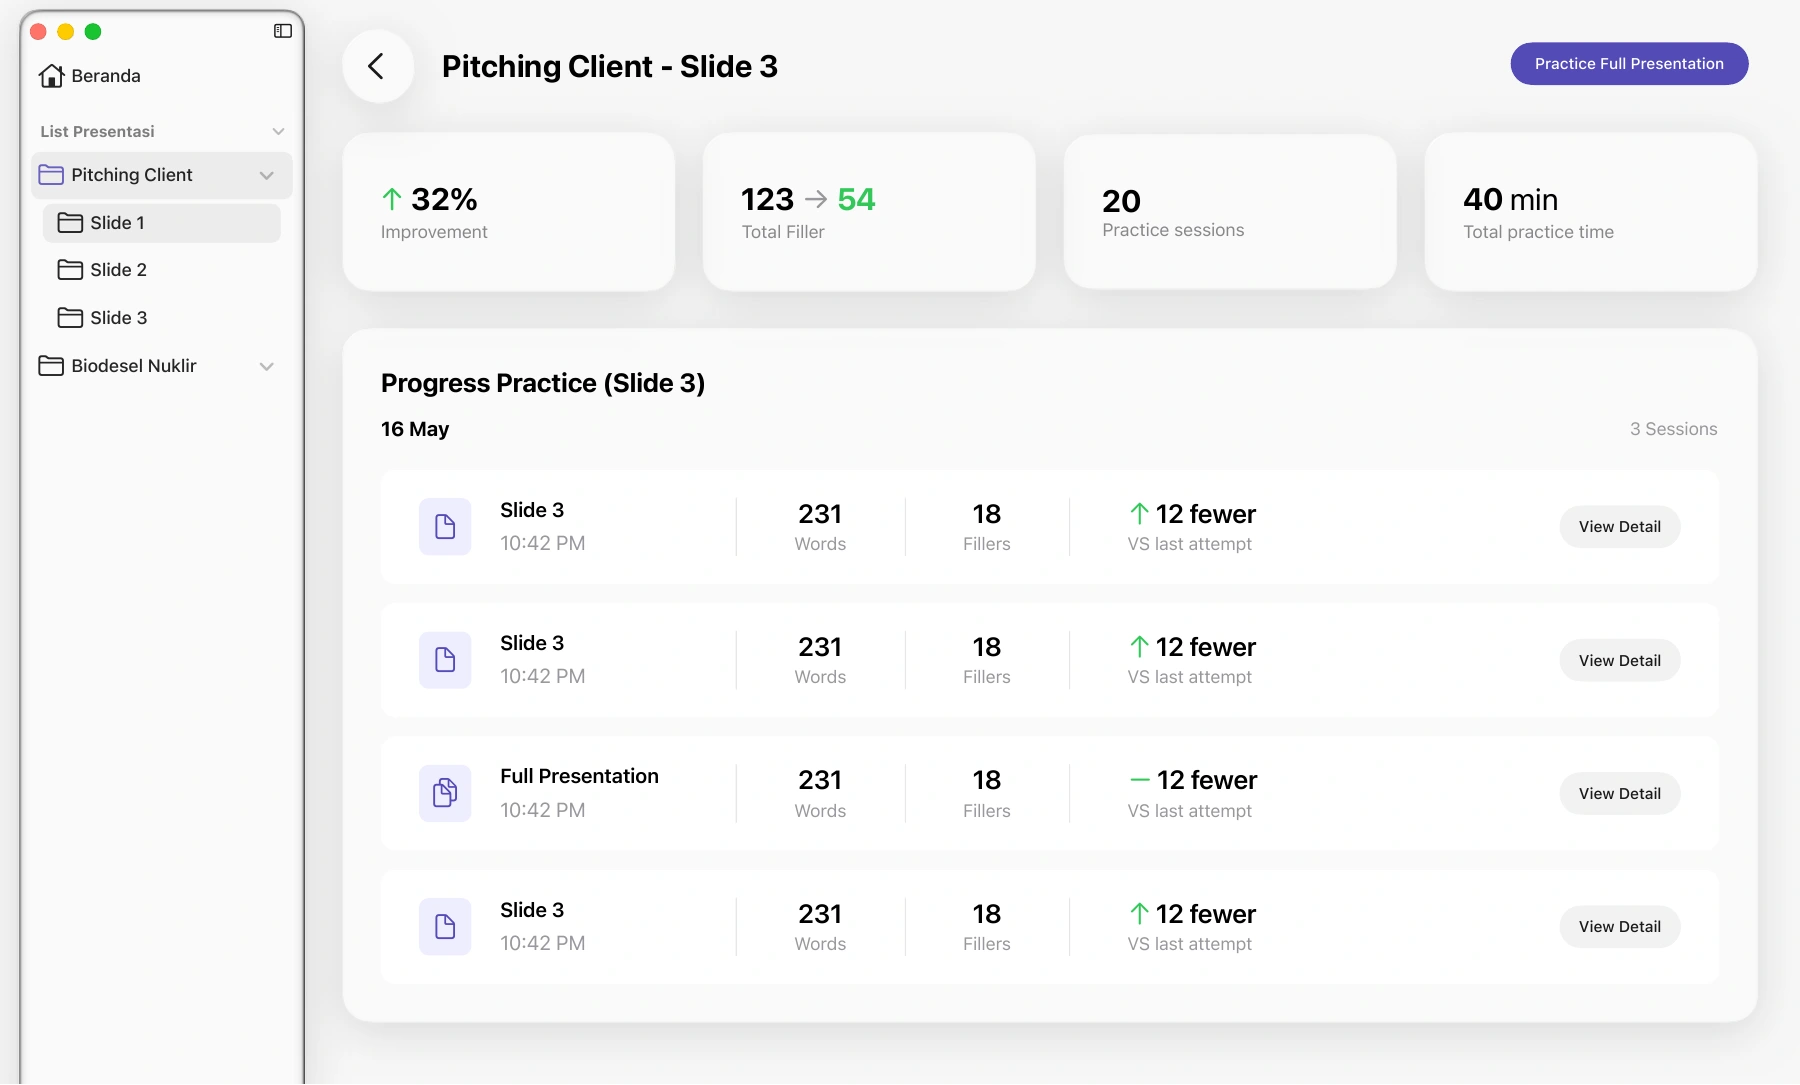Expand the Biodesel Nuklir folder chevron
The image size is (1800, 1085).
267,366
